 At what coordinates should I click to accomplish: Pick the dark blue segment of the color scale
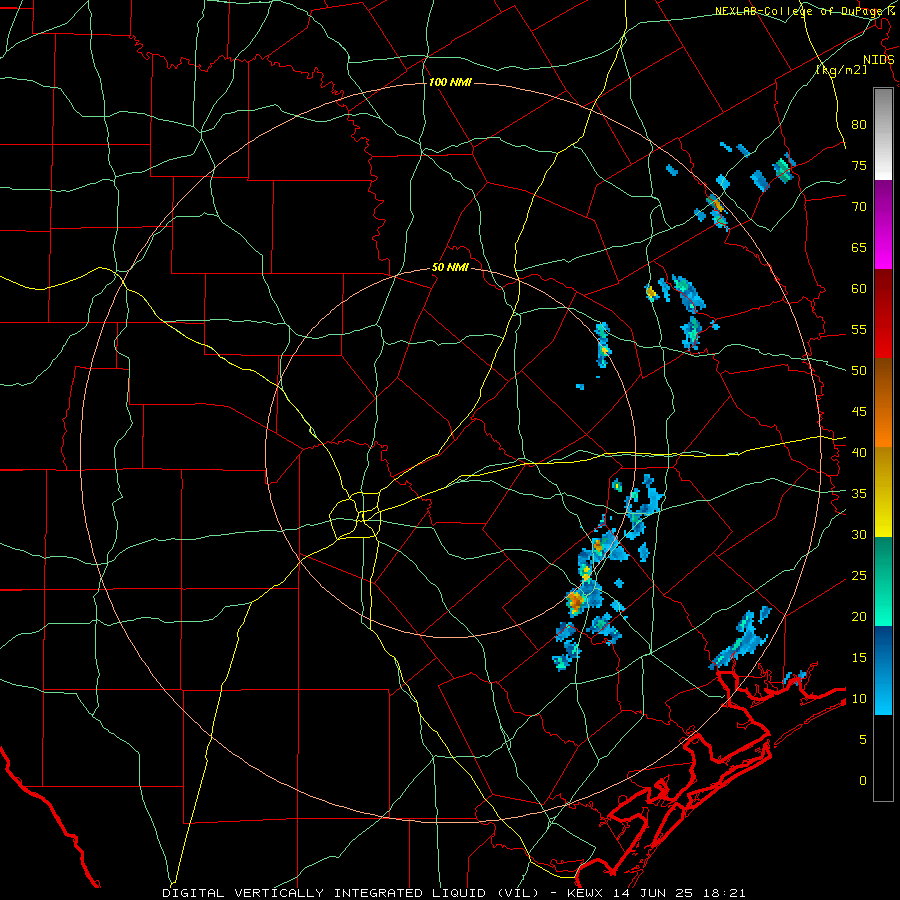(x=883, y=670)
